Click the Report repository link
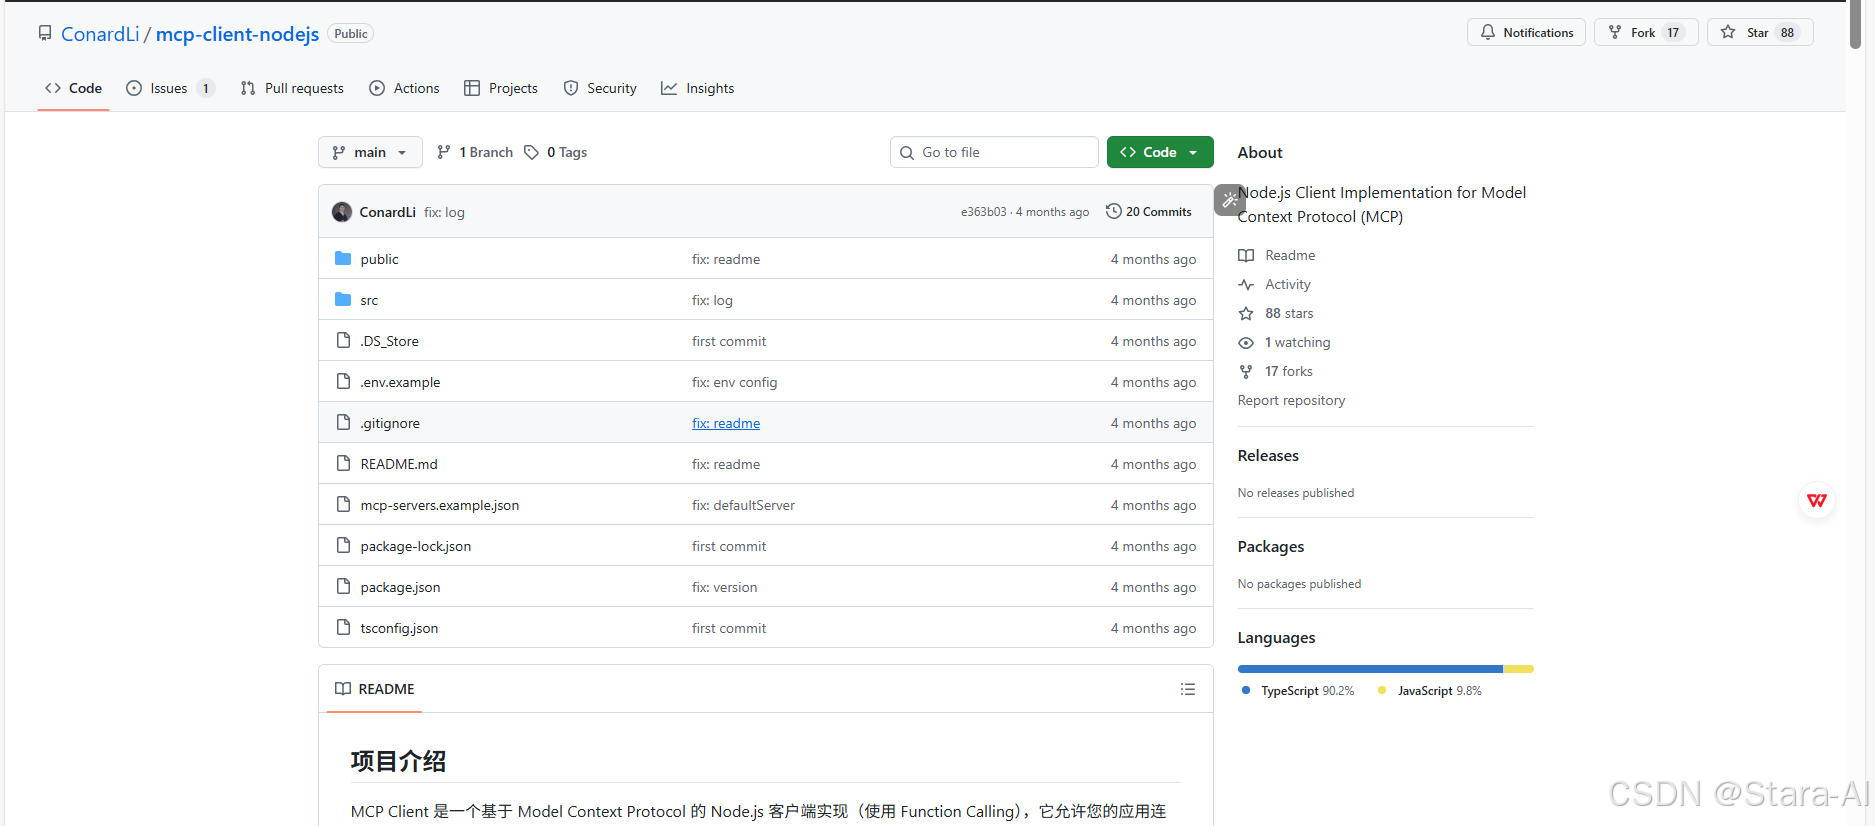The width and height of the screenshot is (1875, 826). (1291, 400)
